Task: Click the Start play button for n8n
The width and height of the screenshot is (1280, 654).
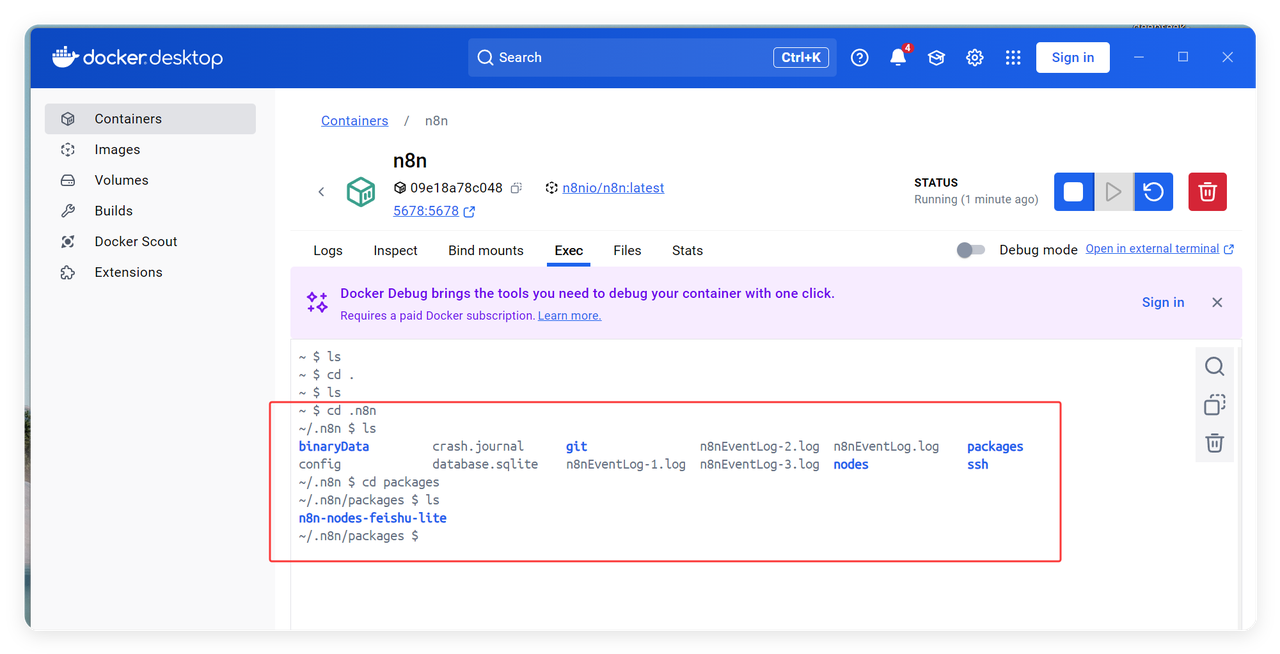Action: point(1113,191)
